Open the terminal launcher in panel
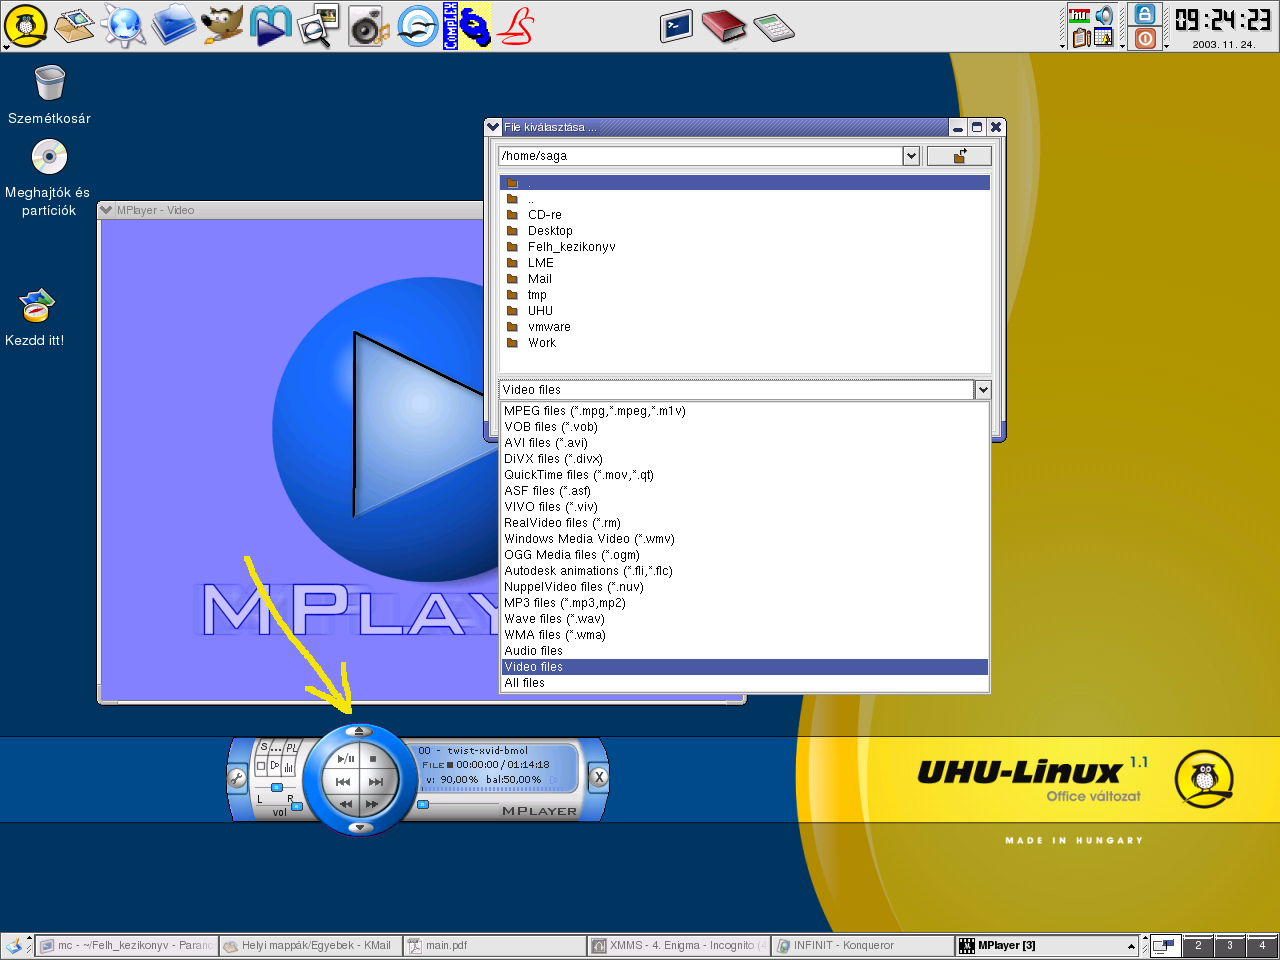Image resolution: width=1280 pixels, height=960 pixels. pos(677,26)
